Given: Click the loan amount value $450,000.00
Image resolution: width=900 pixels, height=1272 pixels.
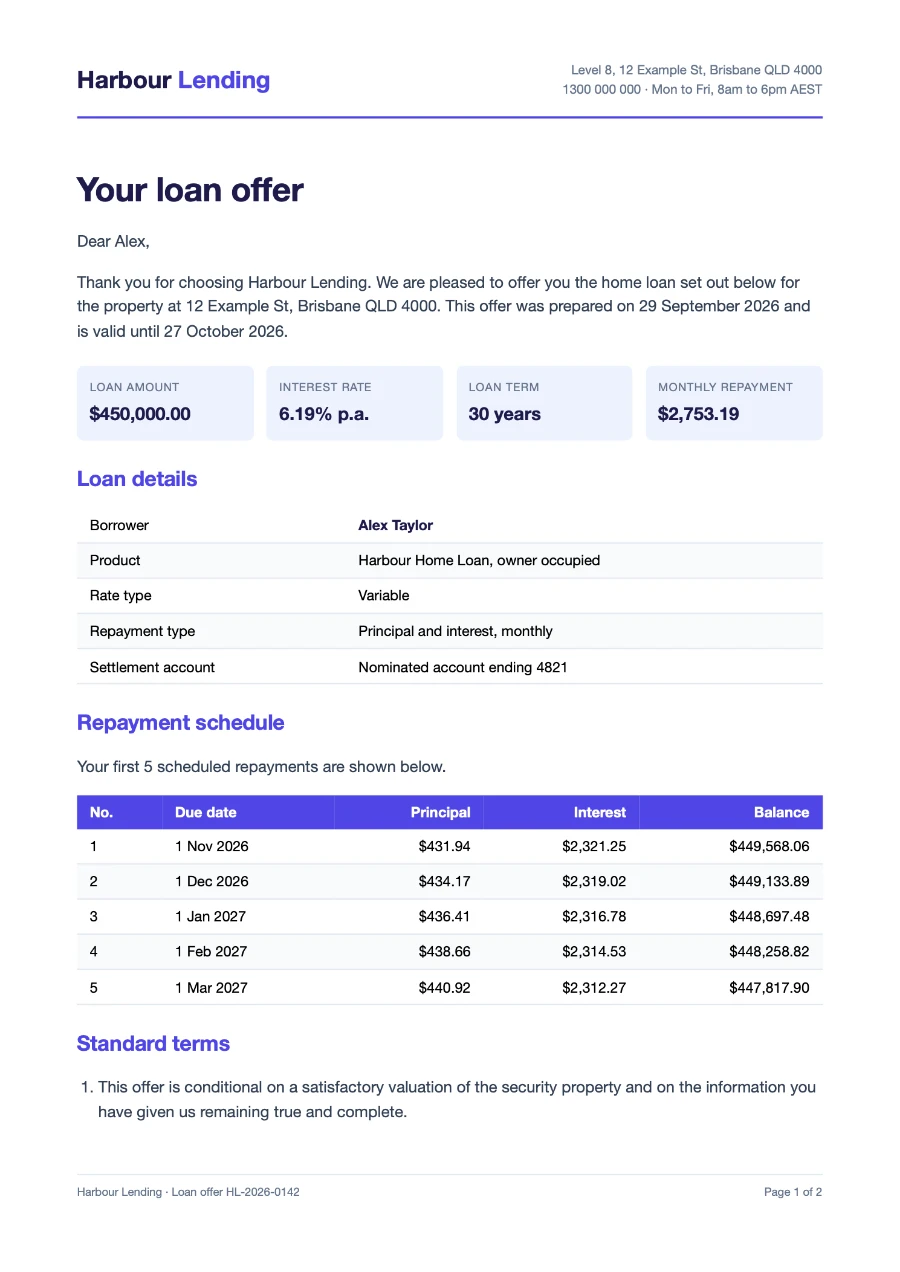Looking at the screenshot, I should [140, 414].
